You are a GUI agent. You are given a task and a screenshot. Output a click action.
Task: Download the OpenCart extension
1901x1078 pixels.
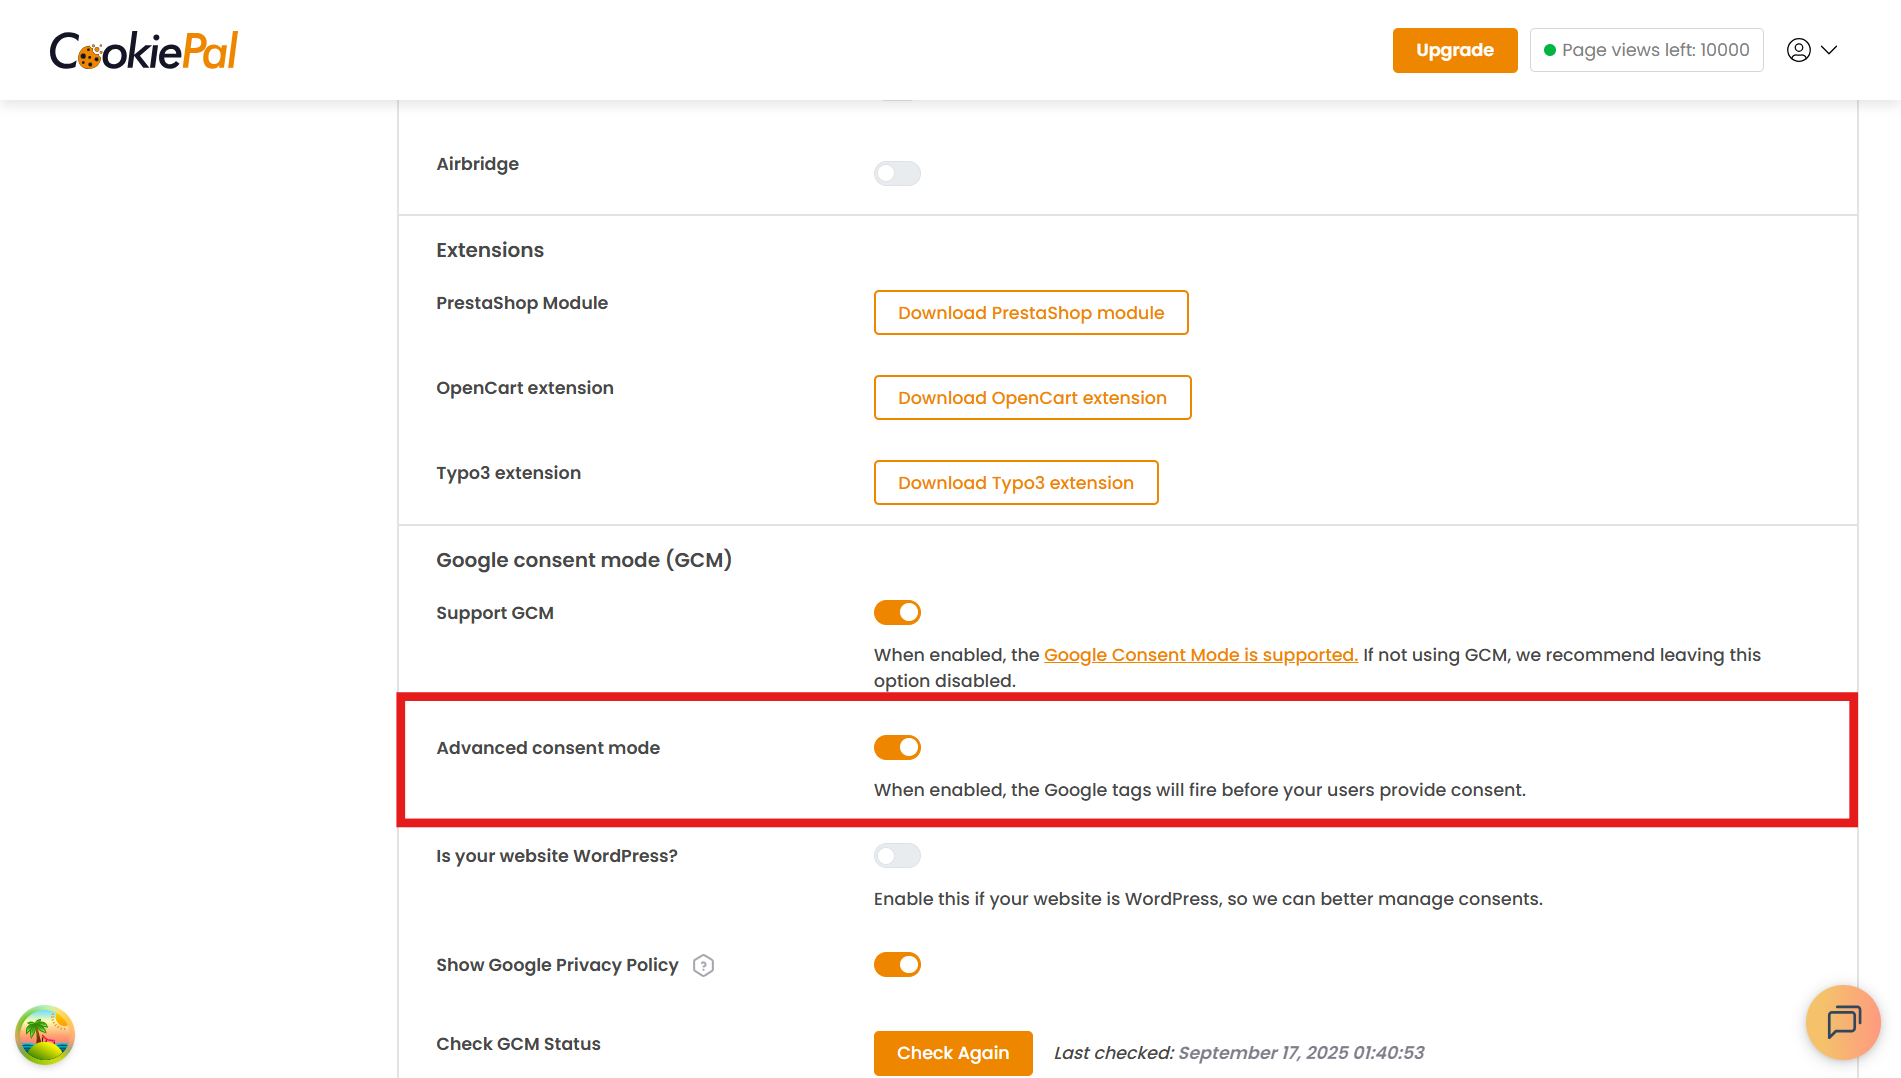[x=1032, y=397]
